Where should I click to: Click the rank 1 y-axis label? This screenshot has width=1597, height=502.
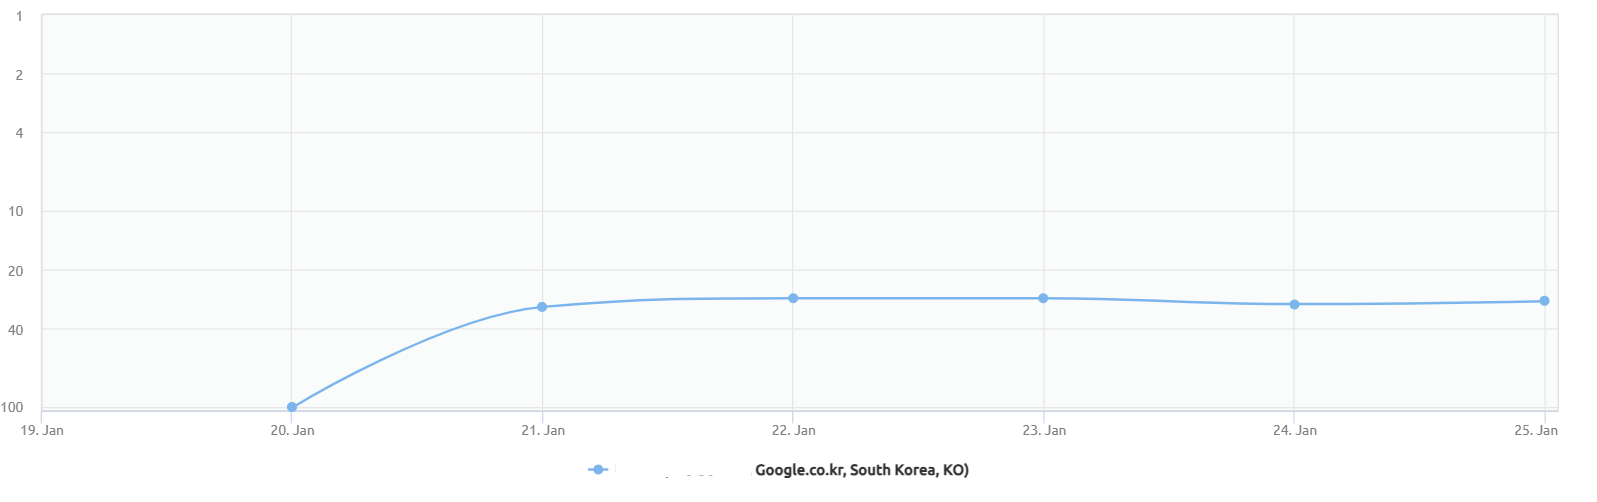[19, 17]
